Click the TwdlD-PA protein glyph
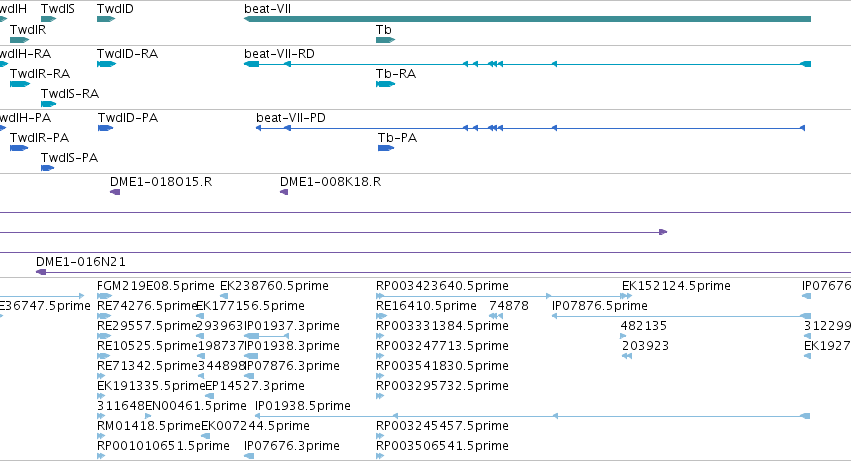 tap(105, 128)
